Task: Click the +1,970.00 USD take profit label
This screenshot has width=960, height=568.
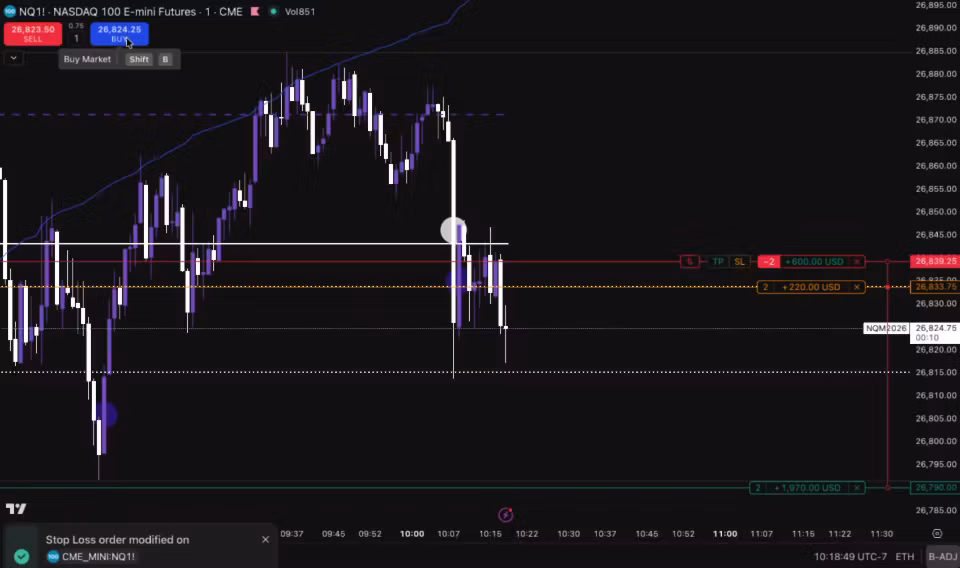Action: [807, 488]
